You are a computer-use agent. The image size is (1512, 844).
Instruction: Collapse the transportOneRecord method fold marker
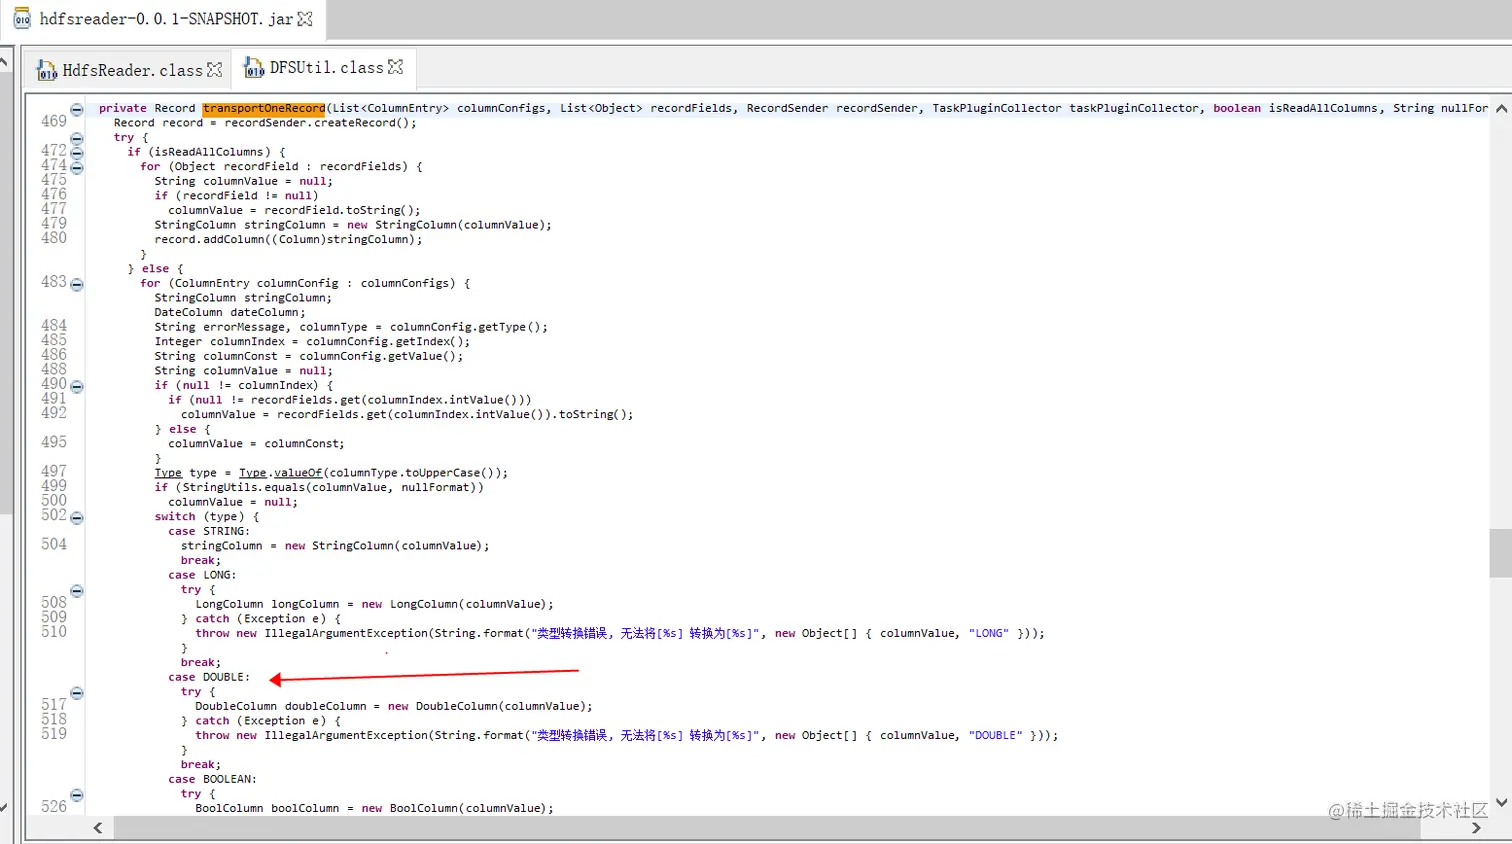point(77,109)
